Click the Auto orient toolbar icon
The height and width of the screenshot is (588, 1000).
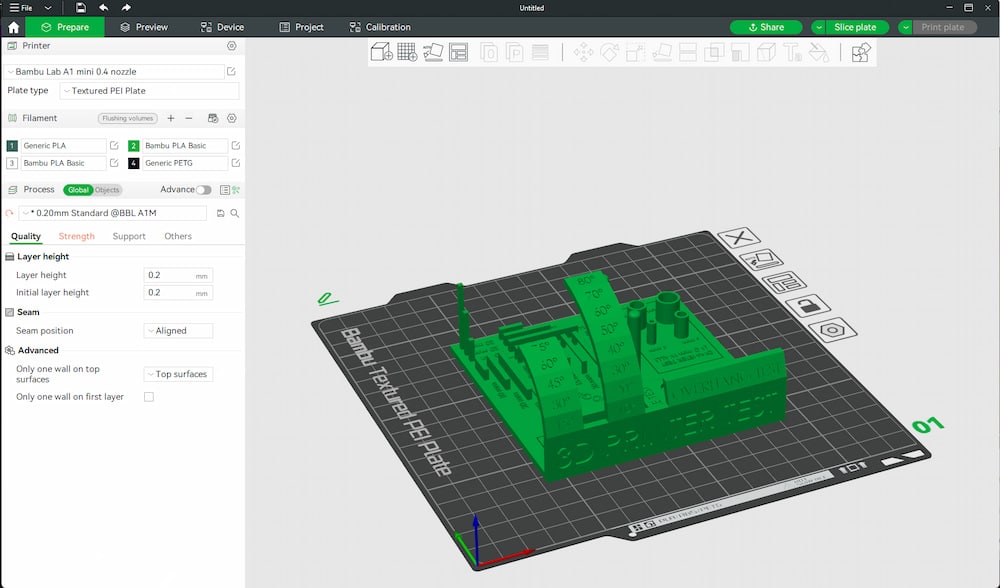433,52
